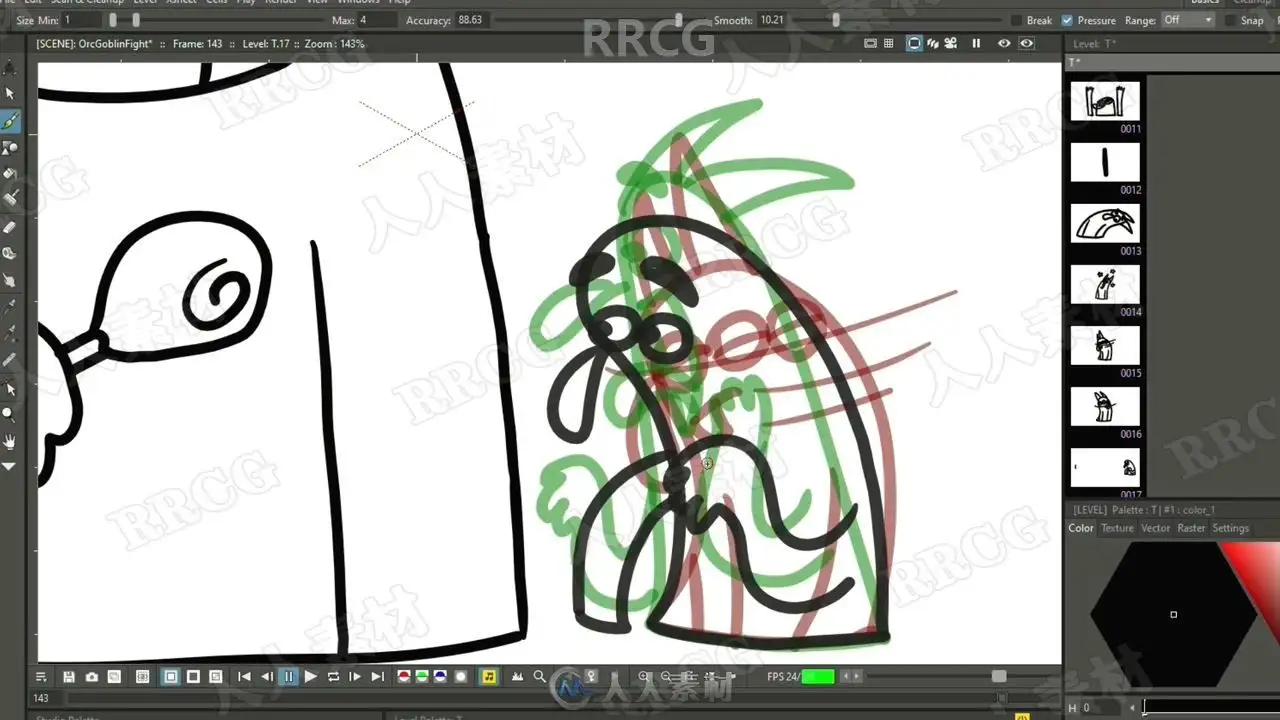This screenshot has width=1280, height=720.
Task: Open the Texture tab
Action: [1117, 528]
